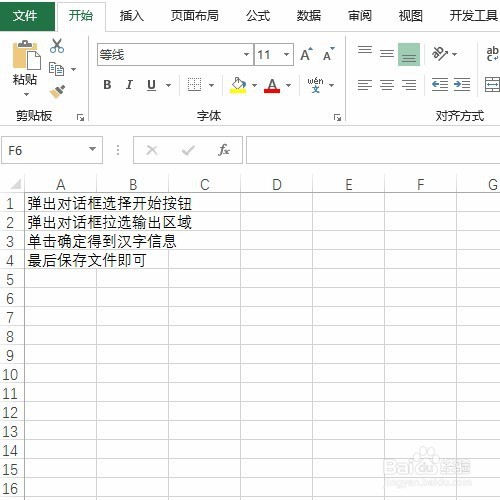500x500 pixels.
Task: Switch to the 插入 tab
Action: pyautogui.click(x=132, y=15)
